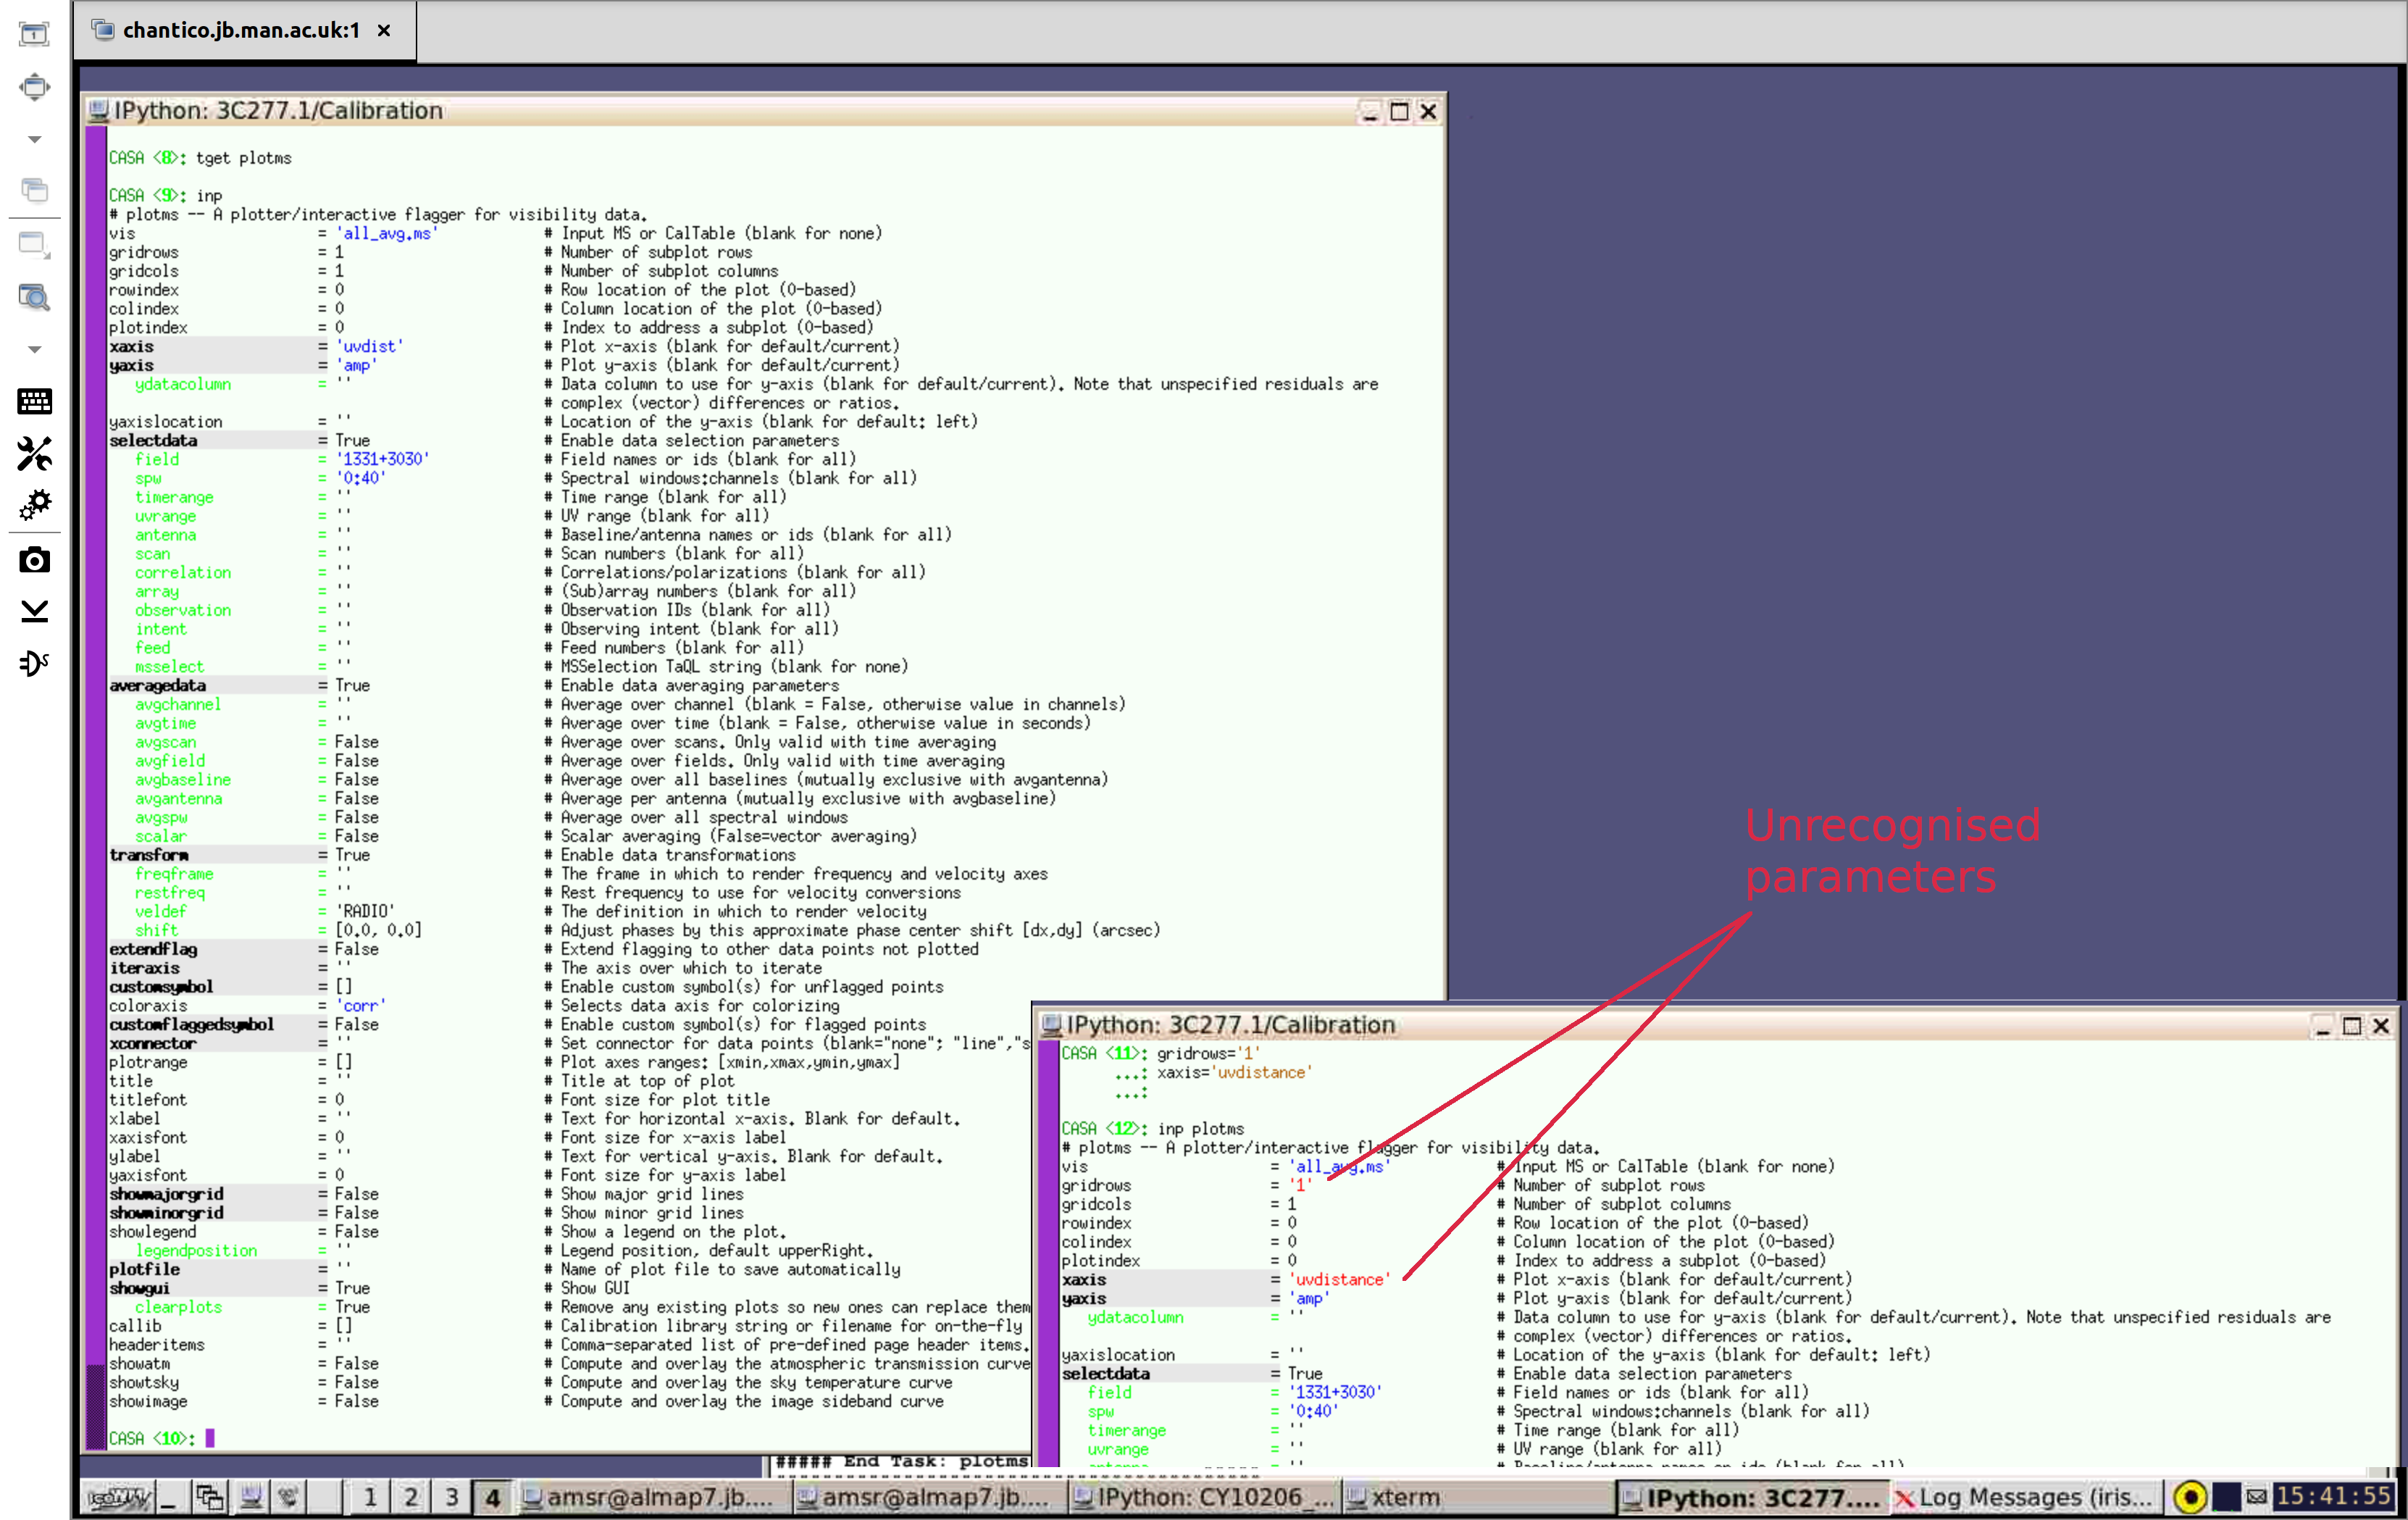The height and width of the screenshot is (1520, 2408).
Task: Expand the scaling options dropdown arrow
Action: (x=34, y=349)
